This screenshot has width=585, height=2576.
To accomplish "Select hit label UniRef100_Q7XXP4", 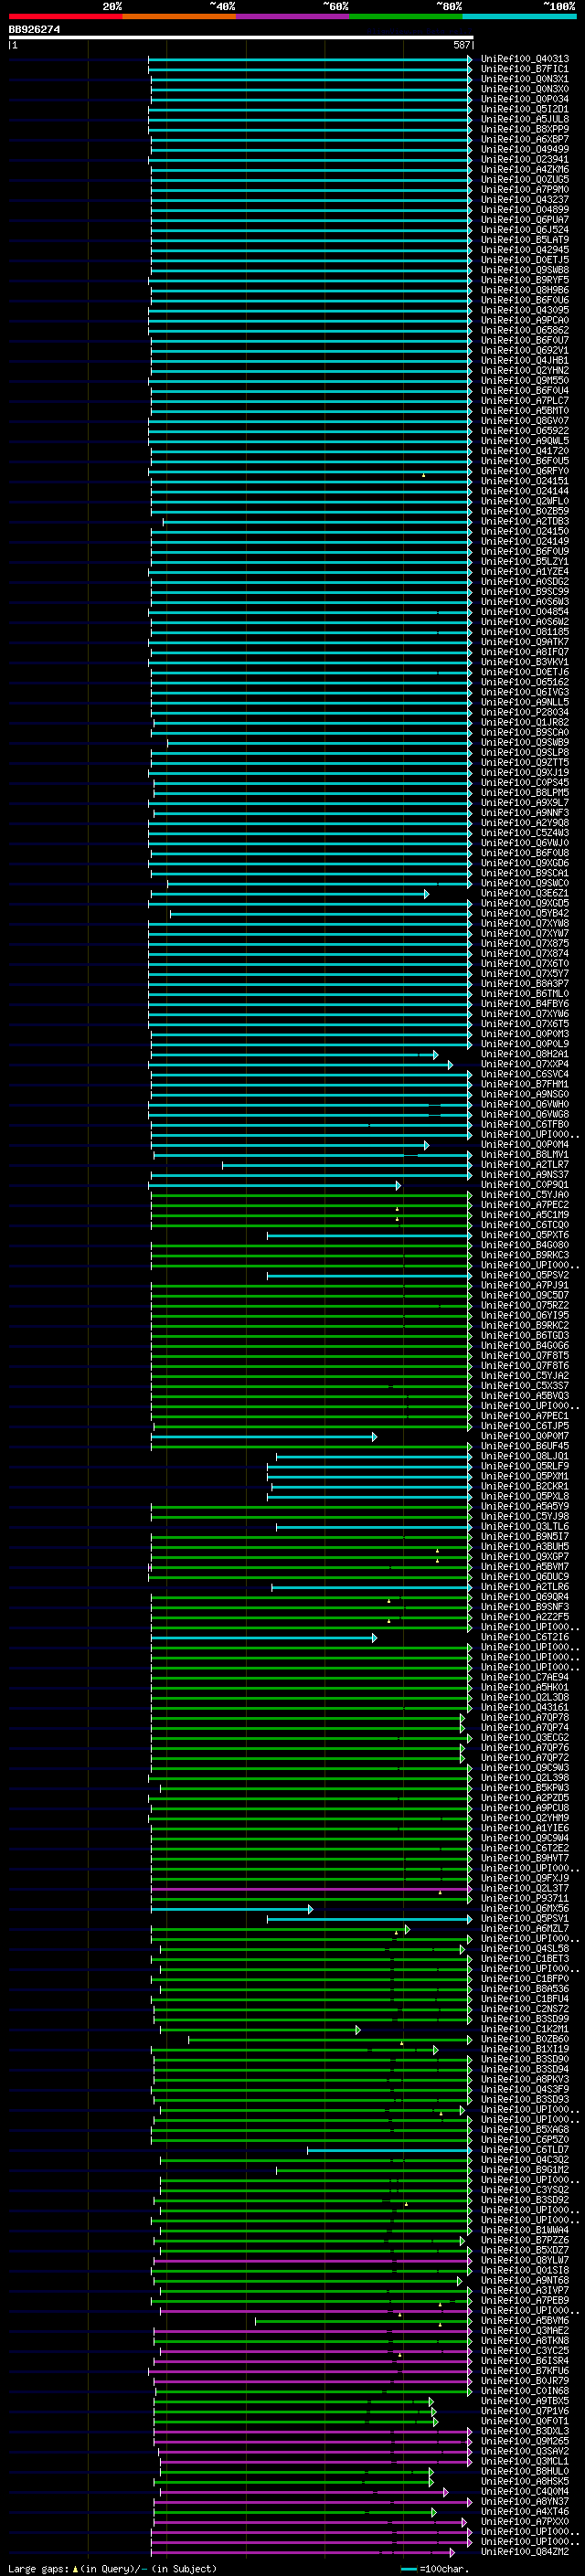I will pos(525,1064).
